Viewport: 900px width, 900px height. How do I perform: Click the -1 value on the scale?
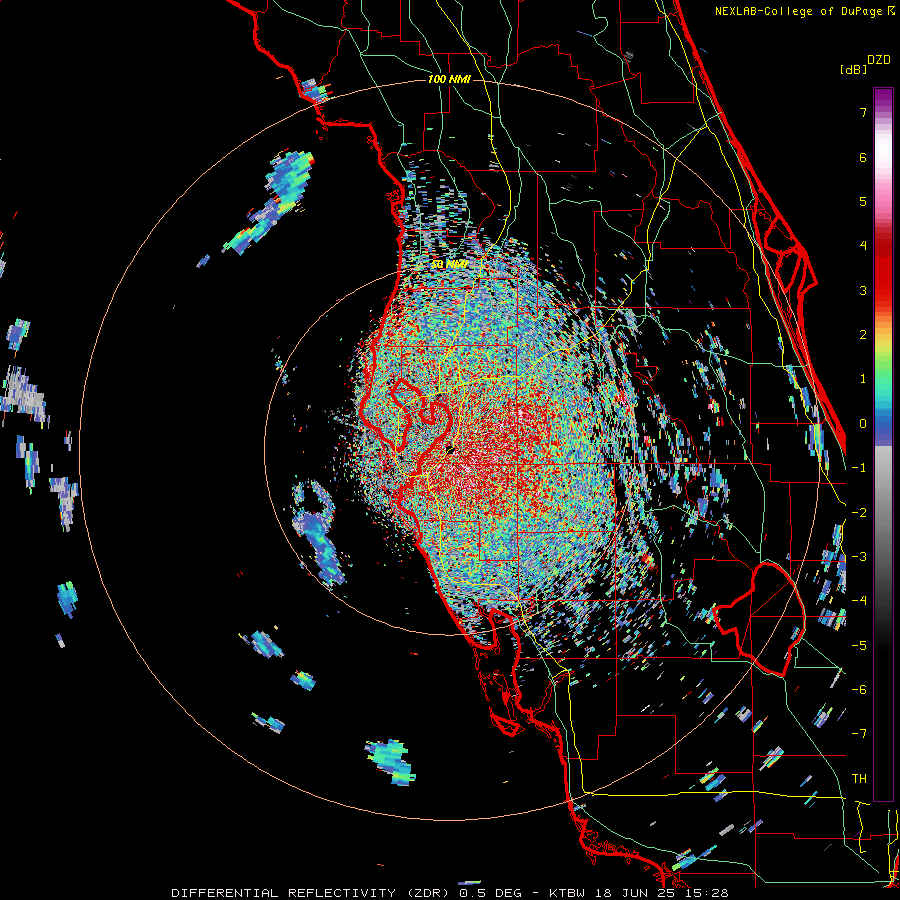tap(859, 468)
